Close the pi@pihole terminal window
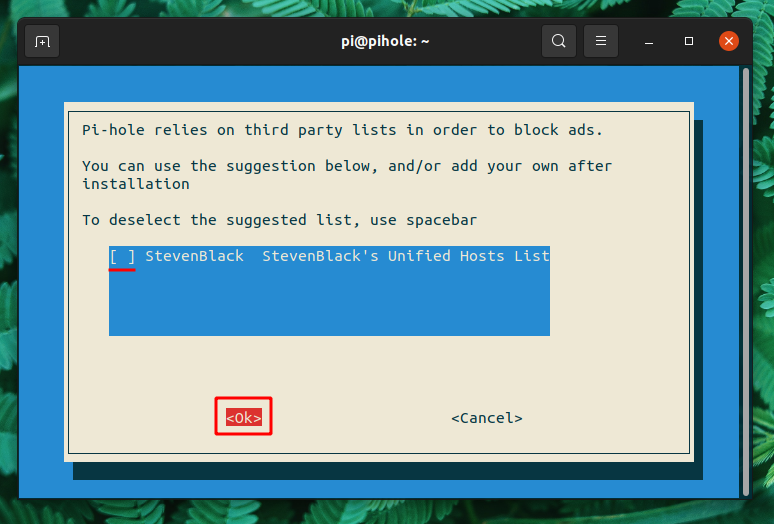774x524 pixels. point(729,41)
